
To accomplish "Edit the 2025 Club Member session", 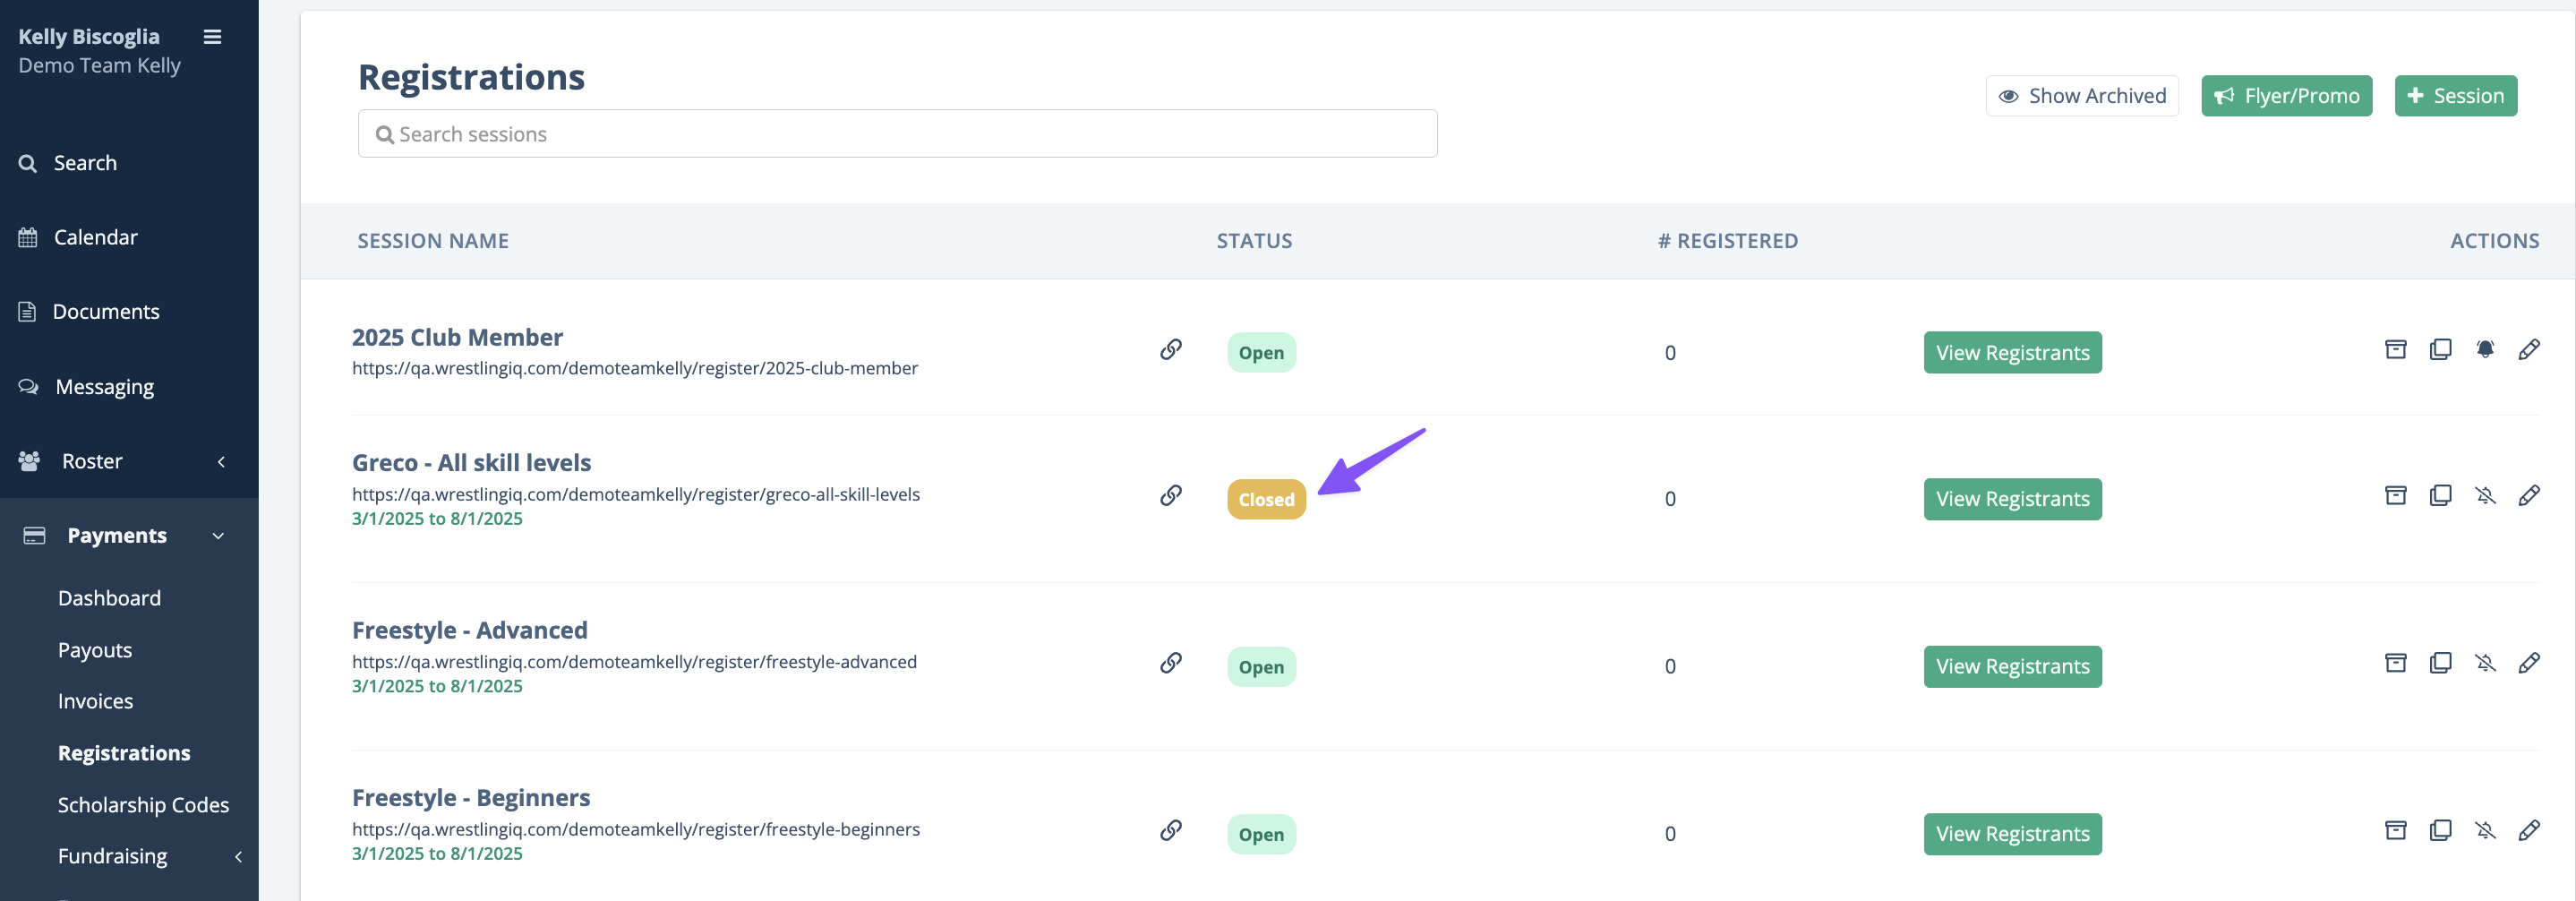I will pyautogui.click(x=2529, y=349).
